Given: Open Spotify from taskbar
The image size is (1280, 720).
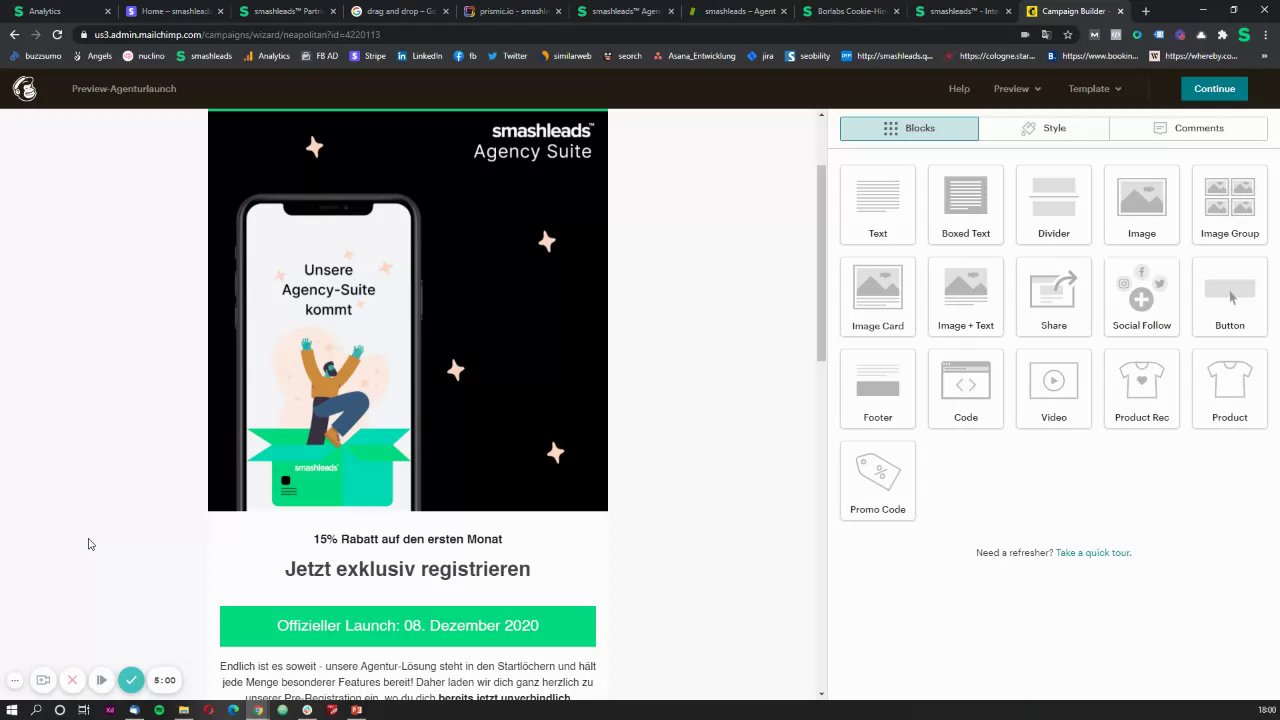Looking at the screenshot, I should coord(159,710).
